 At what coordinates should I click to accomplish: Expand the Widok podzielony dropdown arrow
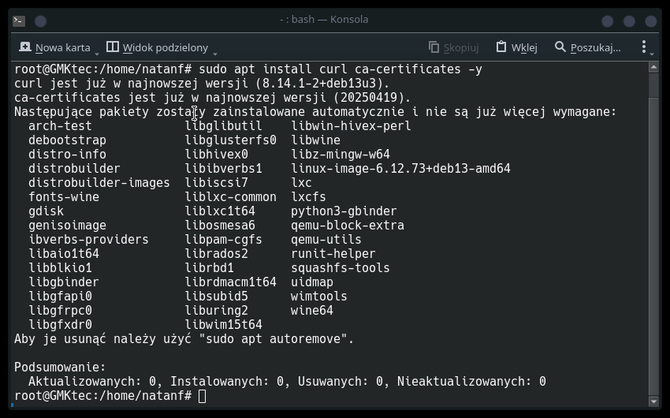[215, 54]
